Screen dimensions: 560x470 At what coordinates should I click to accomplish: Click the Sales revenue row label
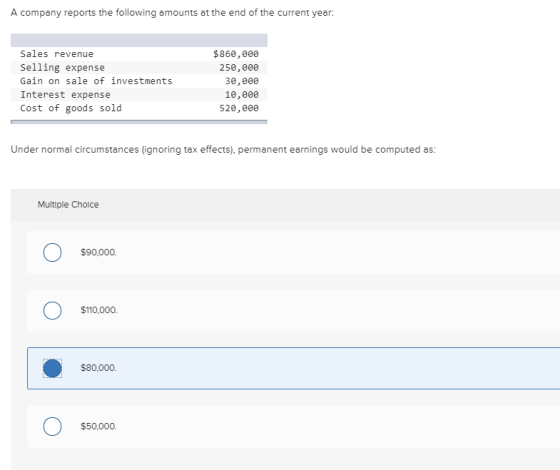point(57,54)
